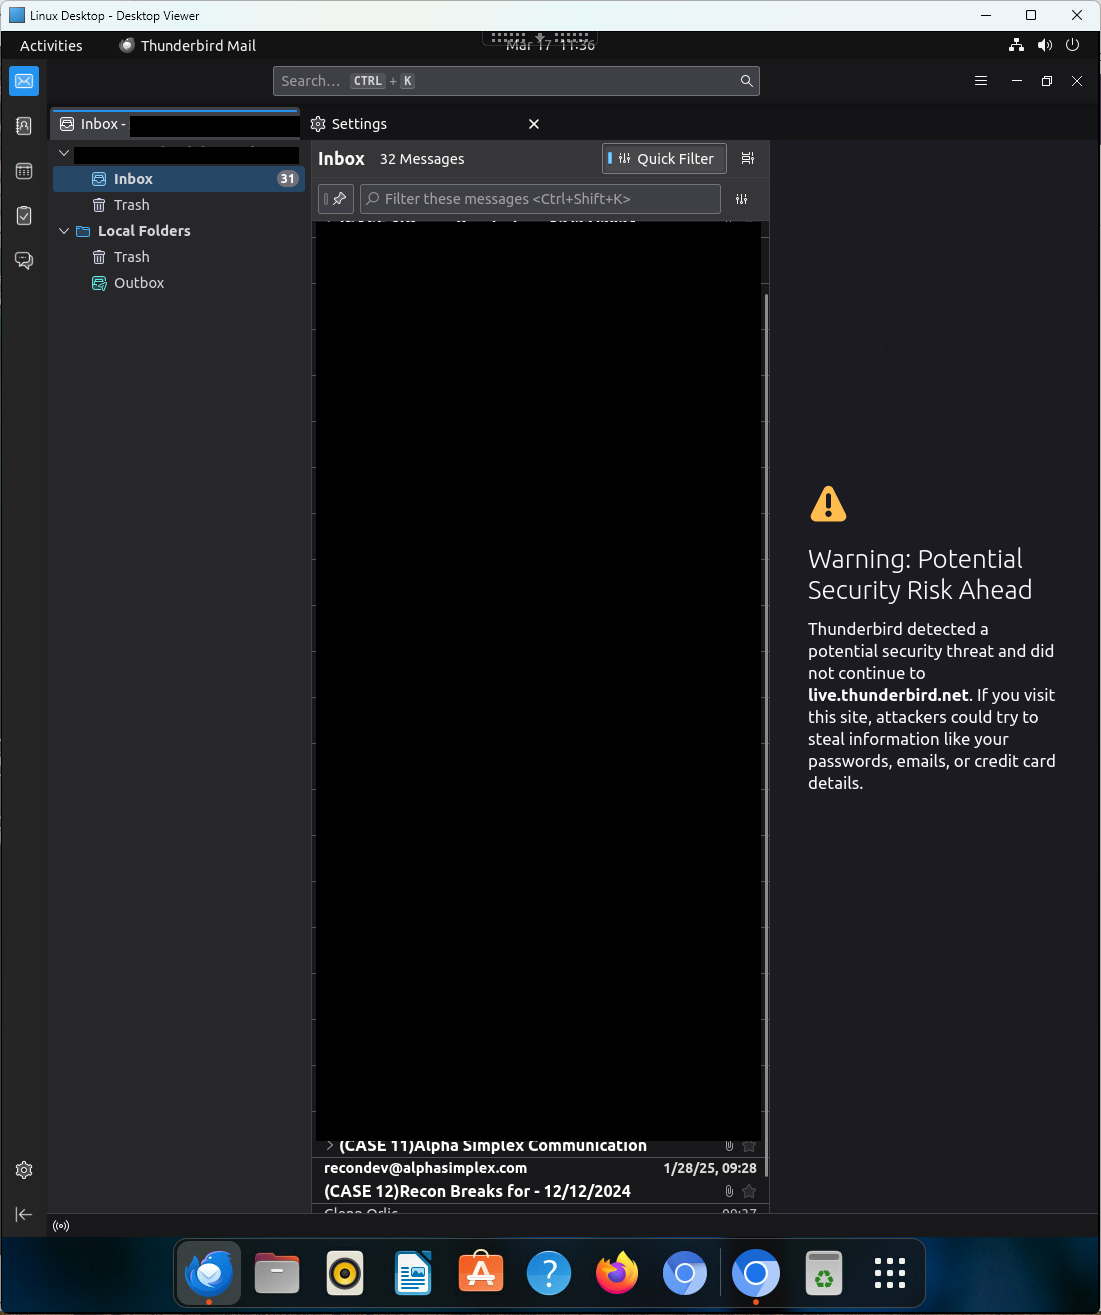Star the CASE 12 Recon Breaks message
The image size is (1101, 1315).
[749, 1191]
